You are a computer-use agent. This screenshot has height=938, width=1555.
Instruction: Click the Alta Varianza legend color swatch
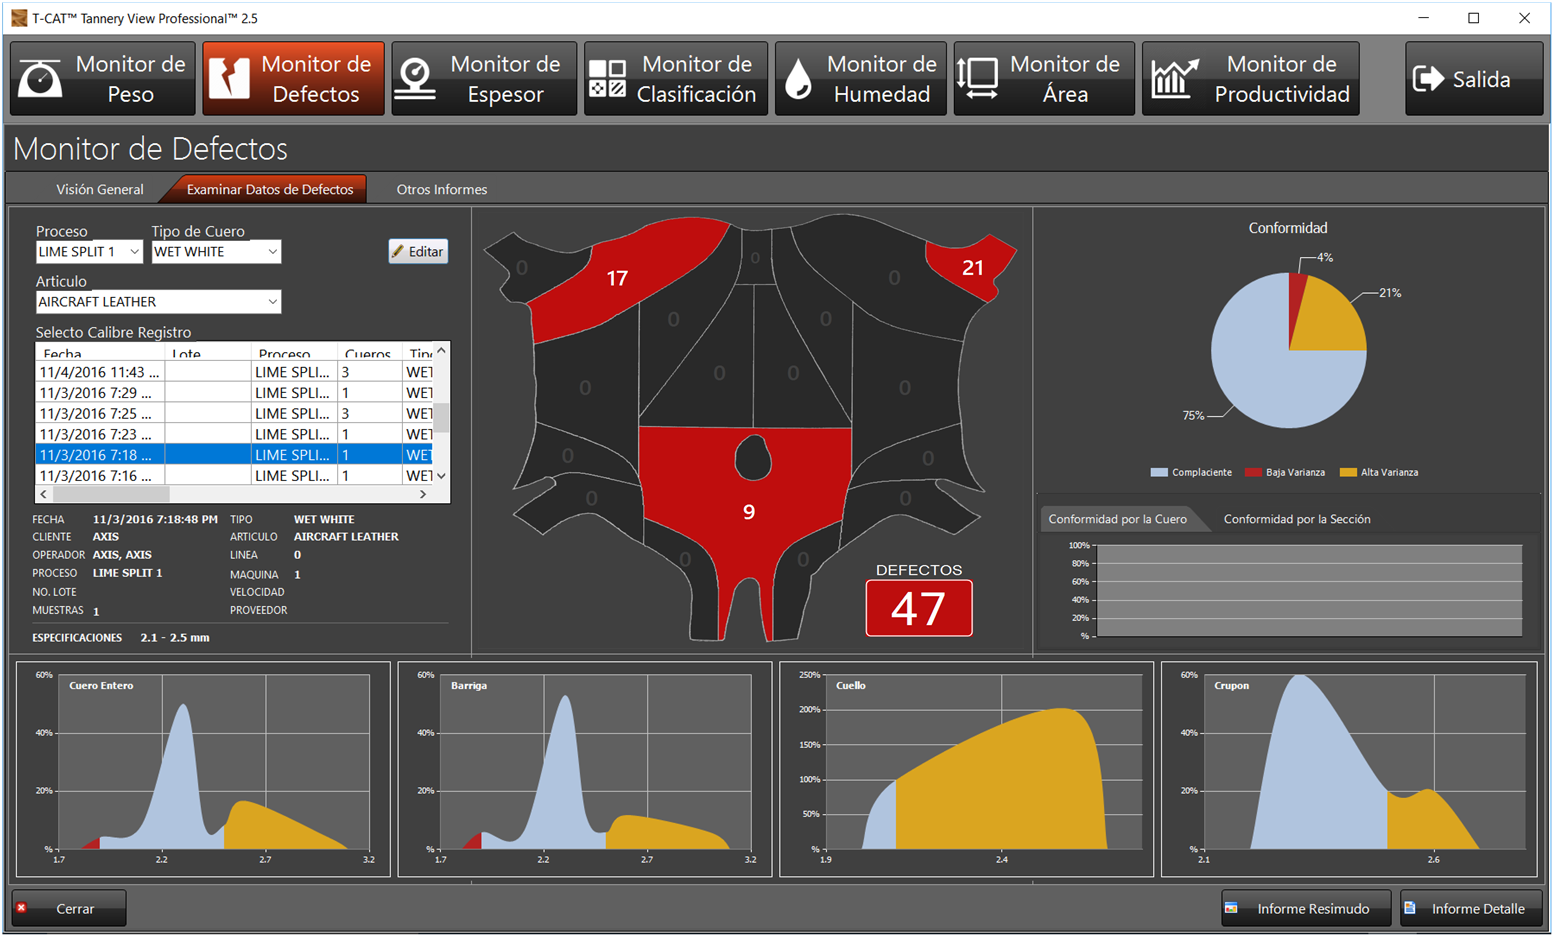point(1348,472)
